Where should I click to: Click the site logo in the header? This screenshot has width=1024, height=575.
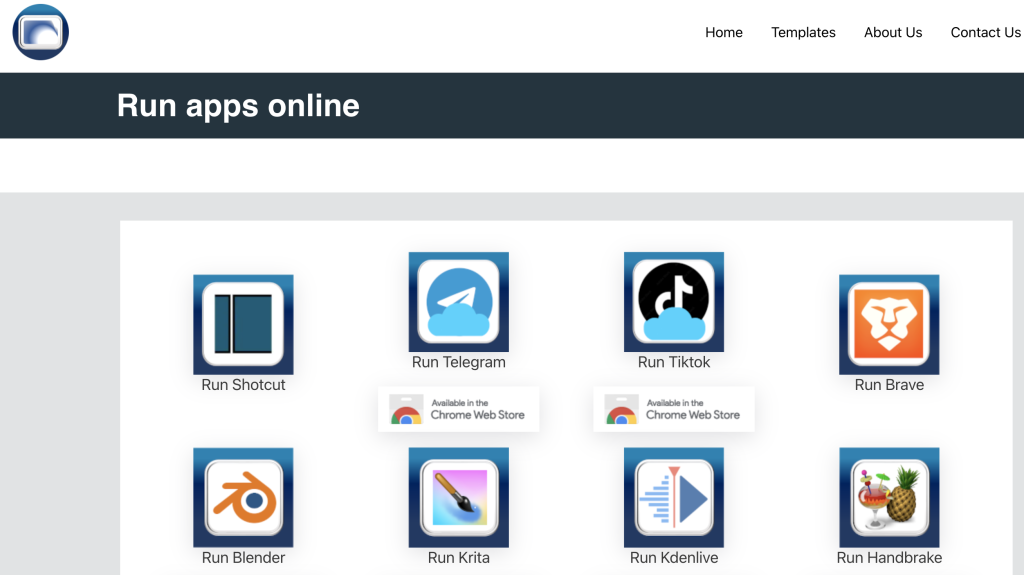40,32
